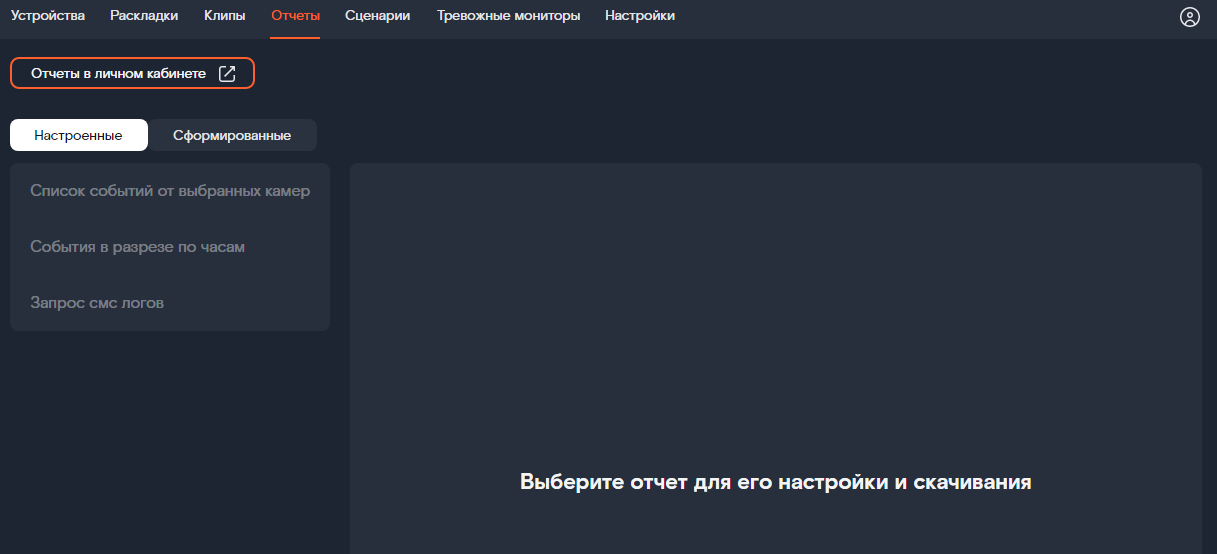Open the Настройки tab

coord(639,16)
